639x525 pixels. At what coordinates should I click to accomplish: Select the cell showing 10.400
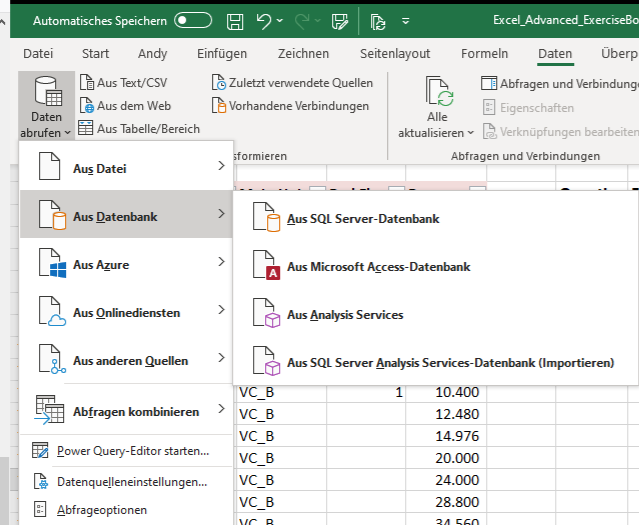point(446,392)
